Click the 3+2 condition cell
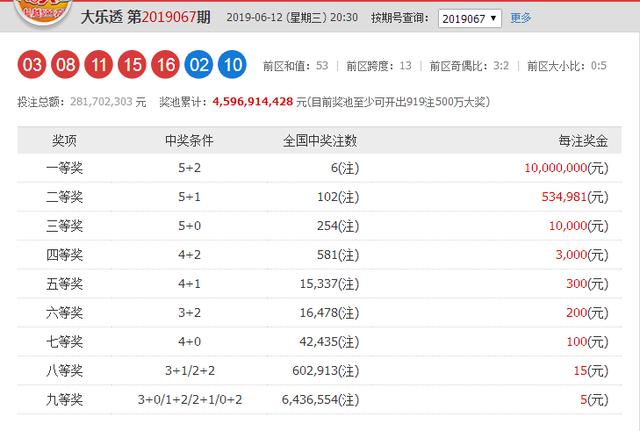 189,313
